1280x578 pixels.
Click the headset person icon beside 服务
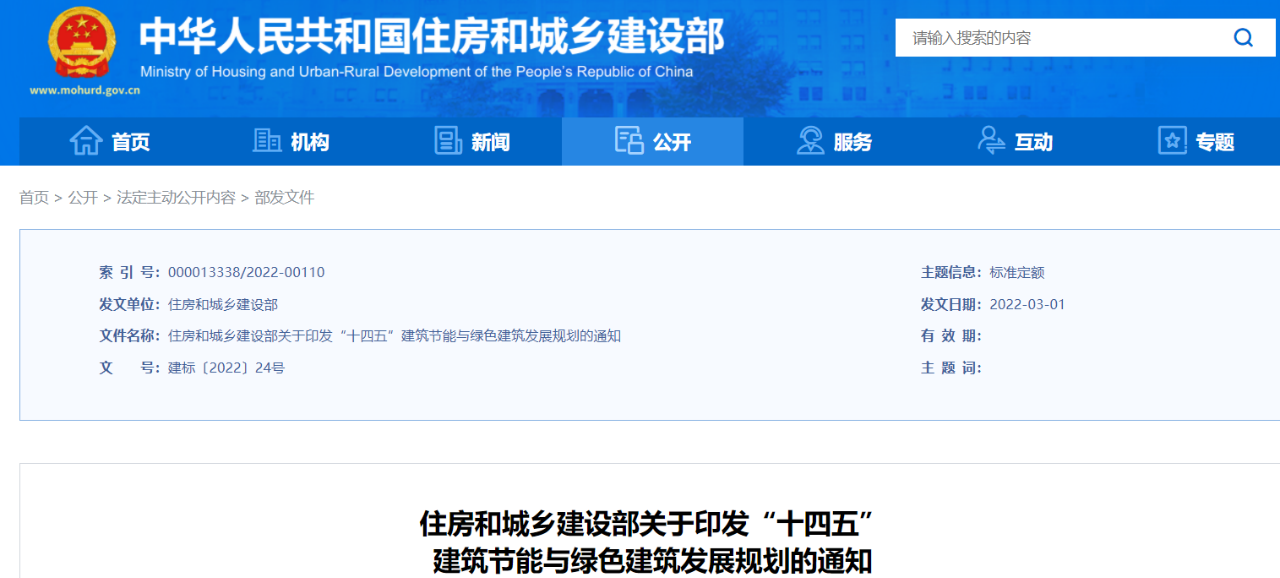tap(810, 141)
